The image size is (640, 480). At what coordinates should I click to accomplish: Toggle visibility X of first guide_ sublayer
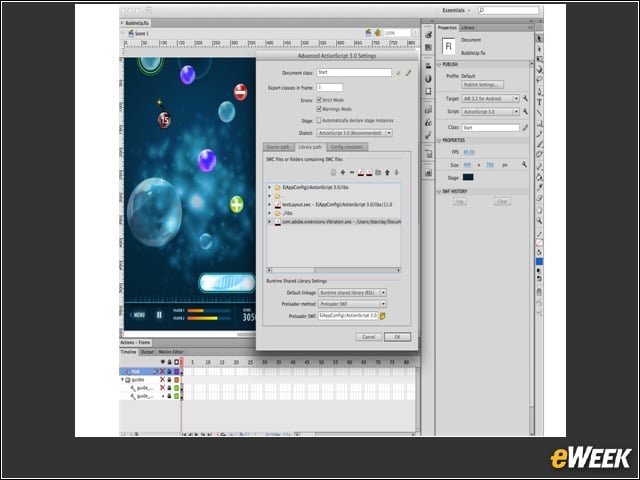click(162, 388)
